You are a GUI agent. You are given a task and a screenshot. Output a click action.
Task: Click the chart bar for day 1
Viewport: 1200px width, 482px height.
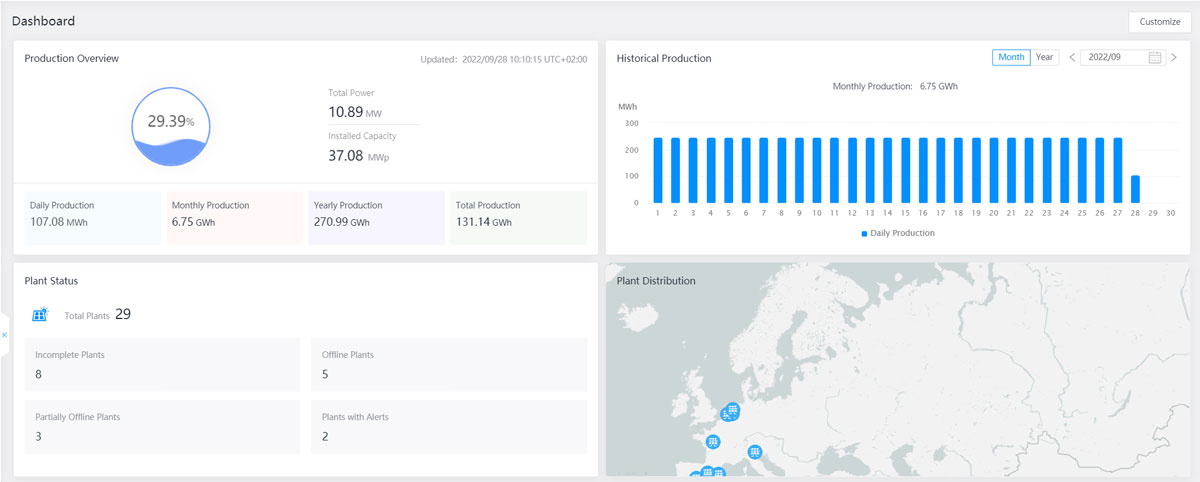[x=658, y=171]
